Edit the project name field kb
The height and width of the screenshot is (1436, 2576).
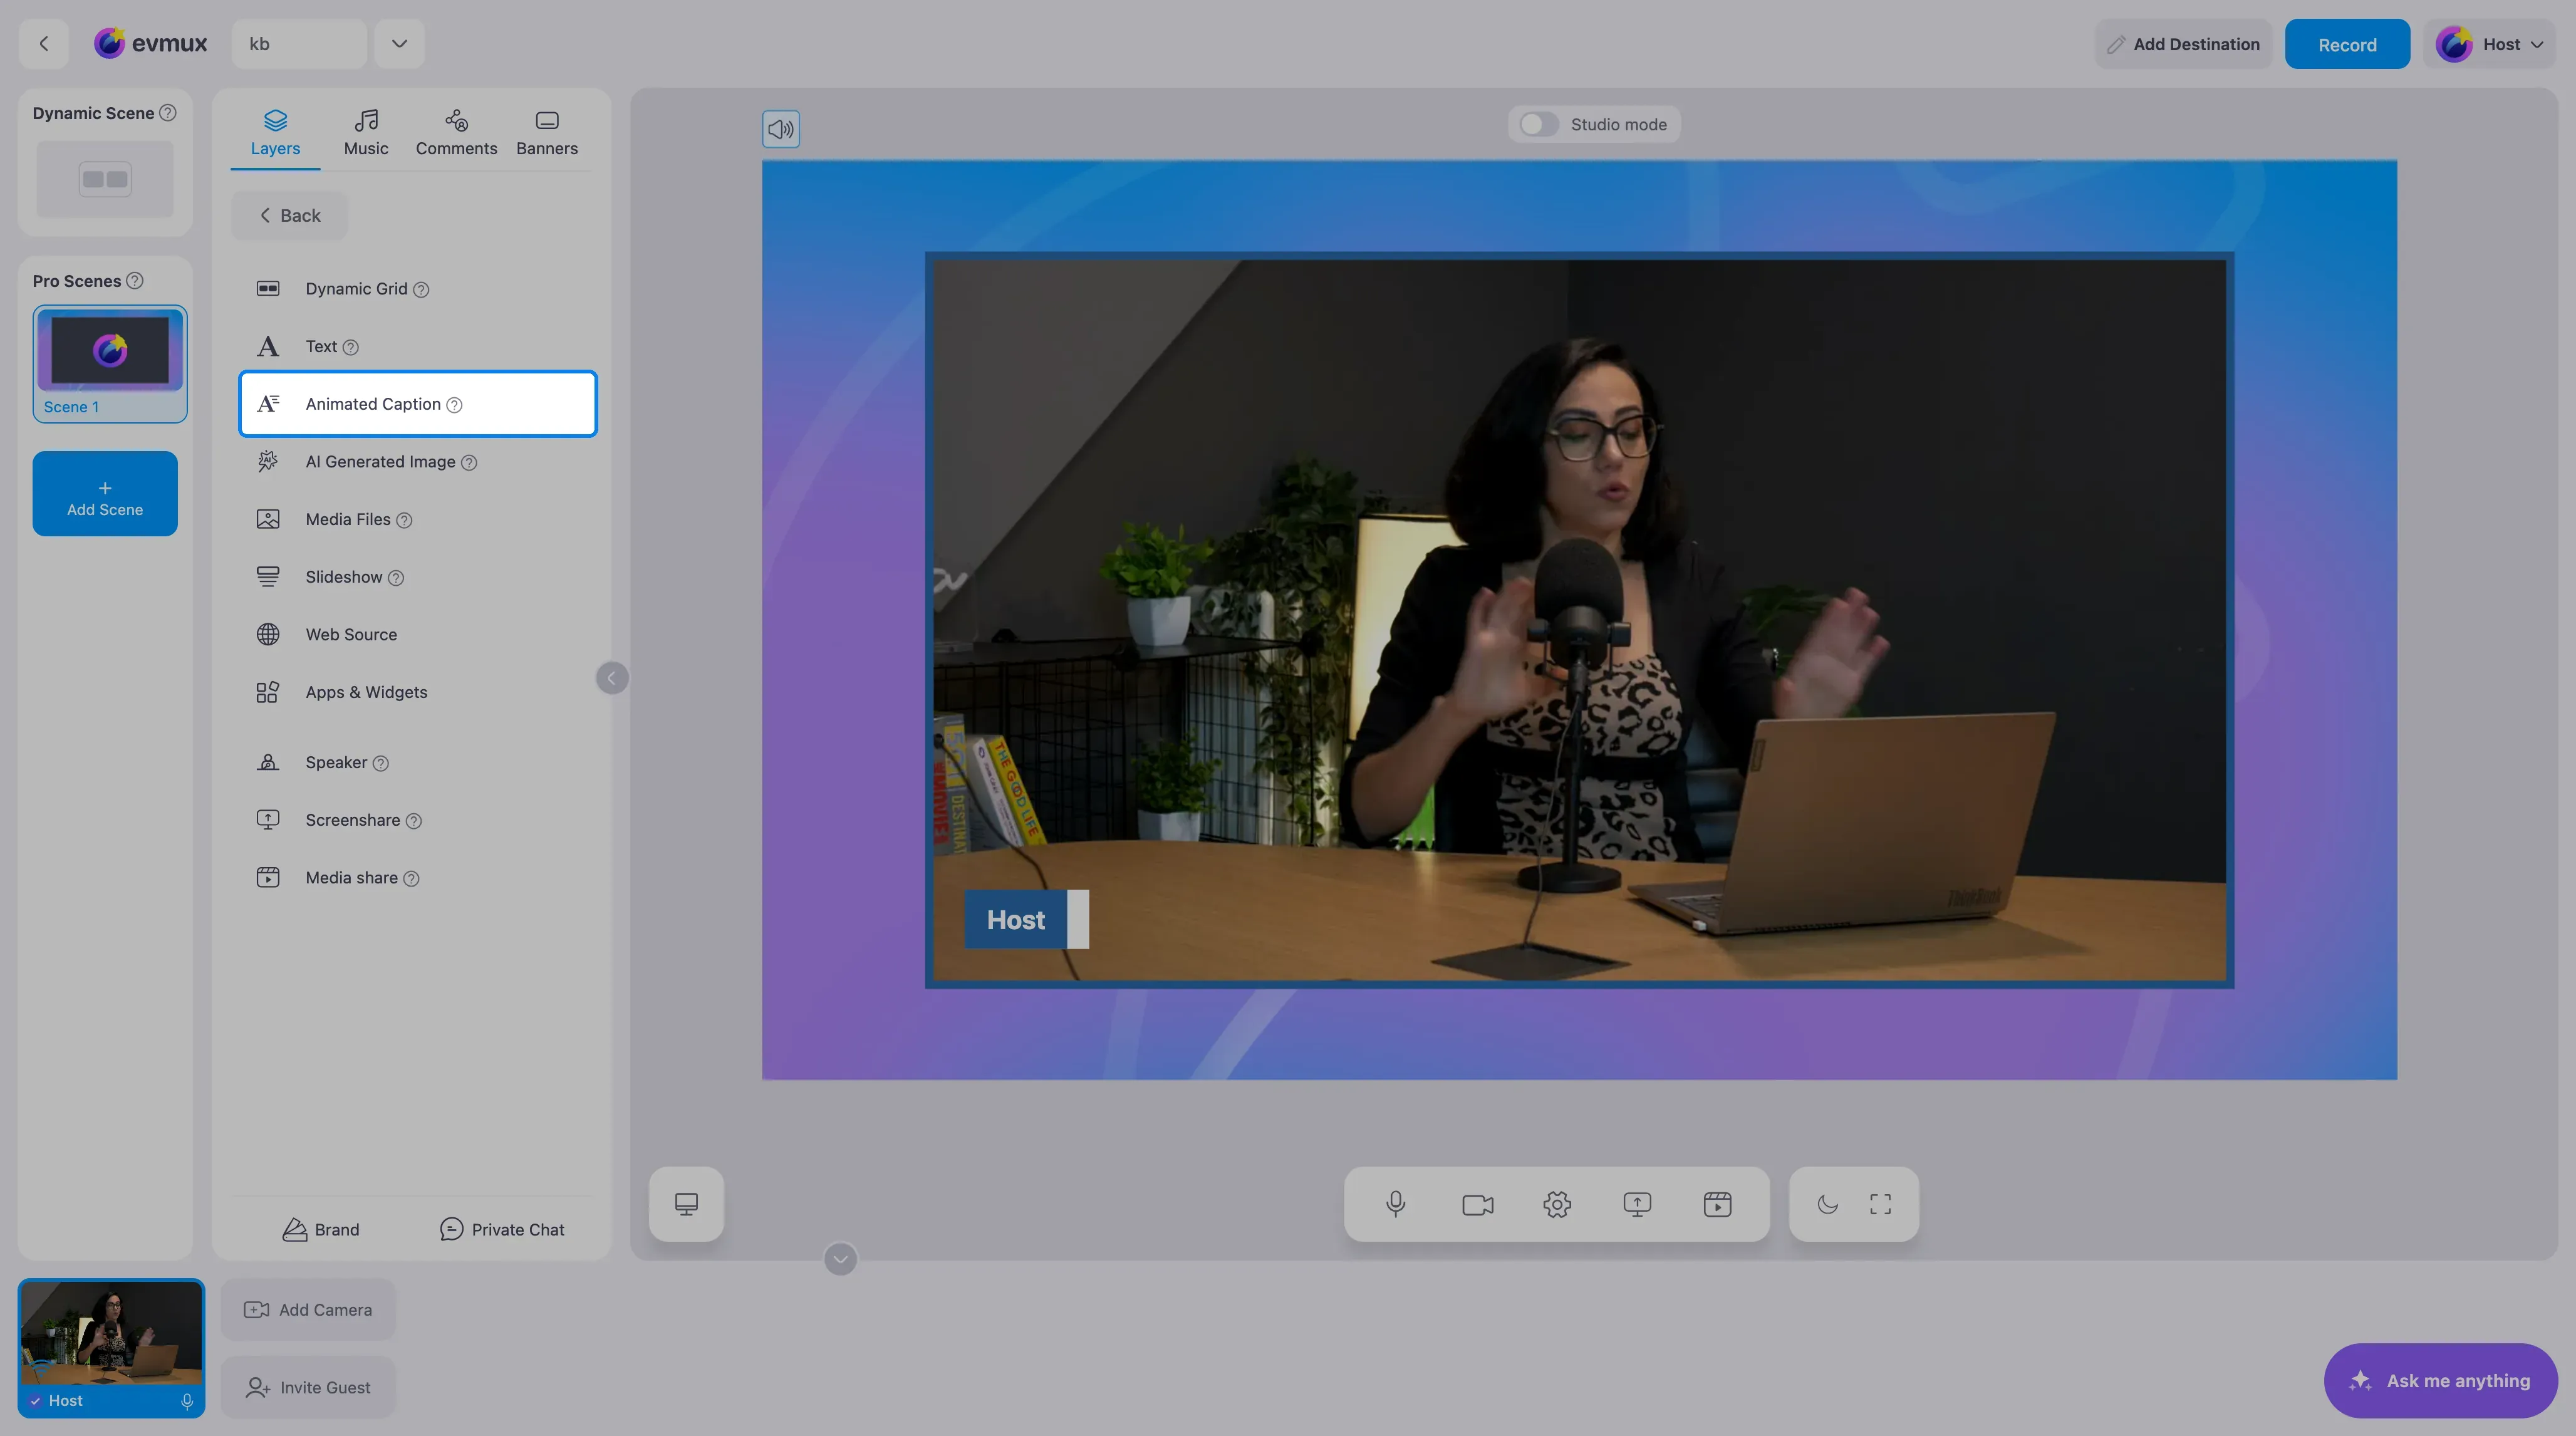click(x=299, y=43)
